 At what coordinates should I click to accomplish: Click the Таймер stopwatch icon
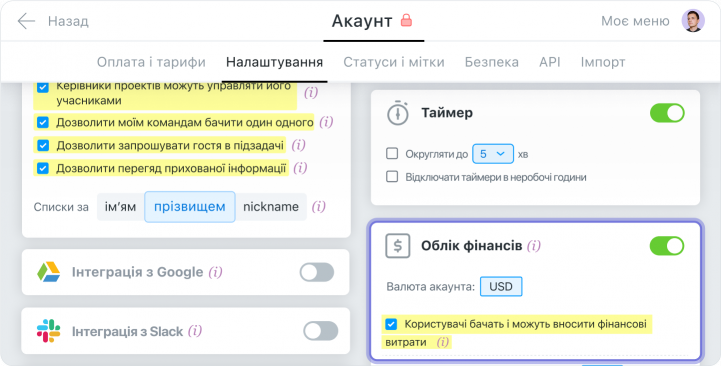pos(398,113)
